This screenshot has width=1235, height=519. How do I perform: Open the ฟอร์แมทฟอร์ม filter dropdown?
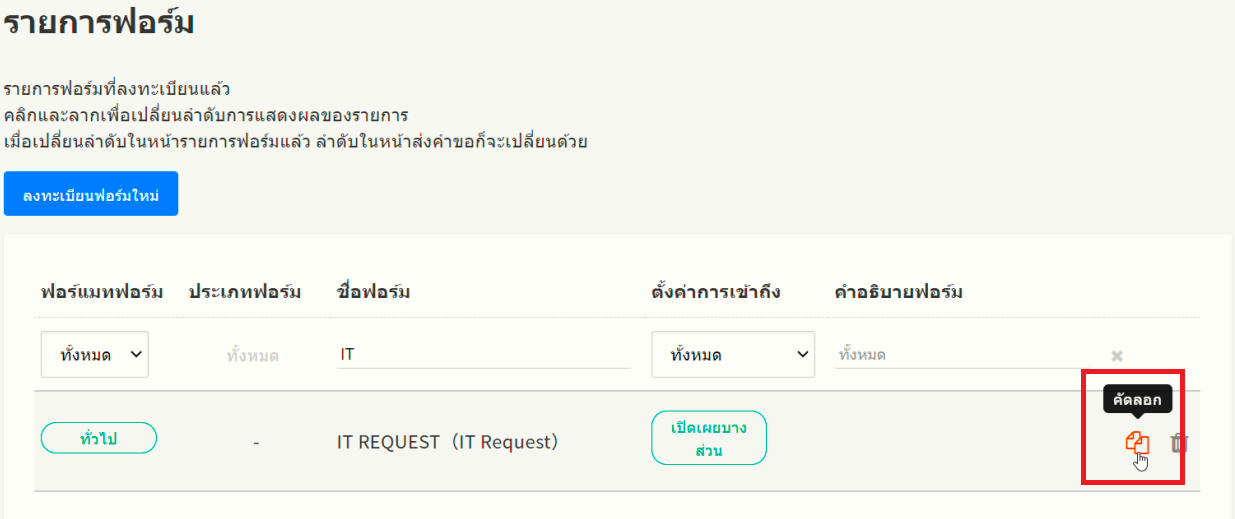pos(95,355)
